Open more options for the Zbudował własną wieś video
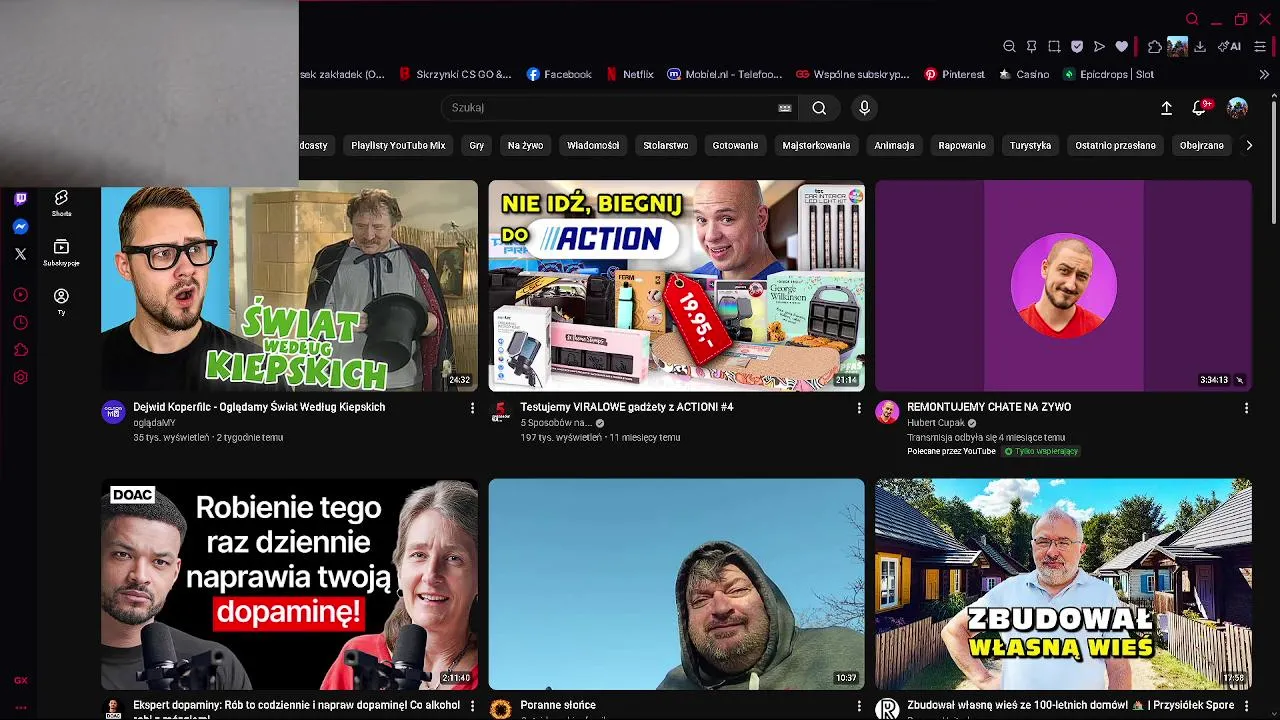The height and width of the screenshot is (720, 1280). point(1246,706)
